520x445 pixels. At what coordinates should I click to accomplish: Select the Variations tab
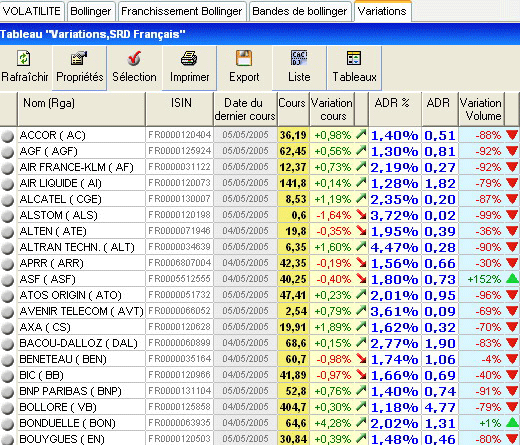382,11
